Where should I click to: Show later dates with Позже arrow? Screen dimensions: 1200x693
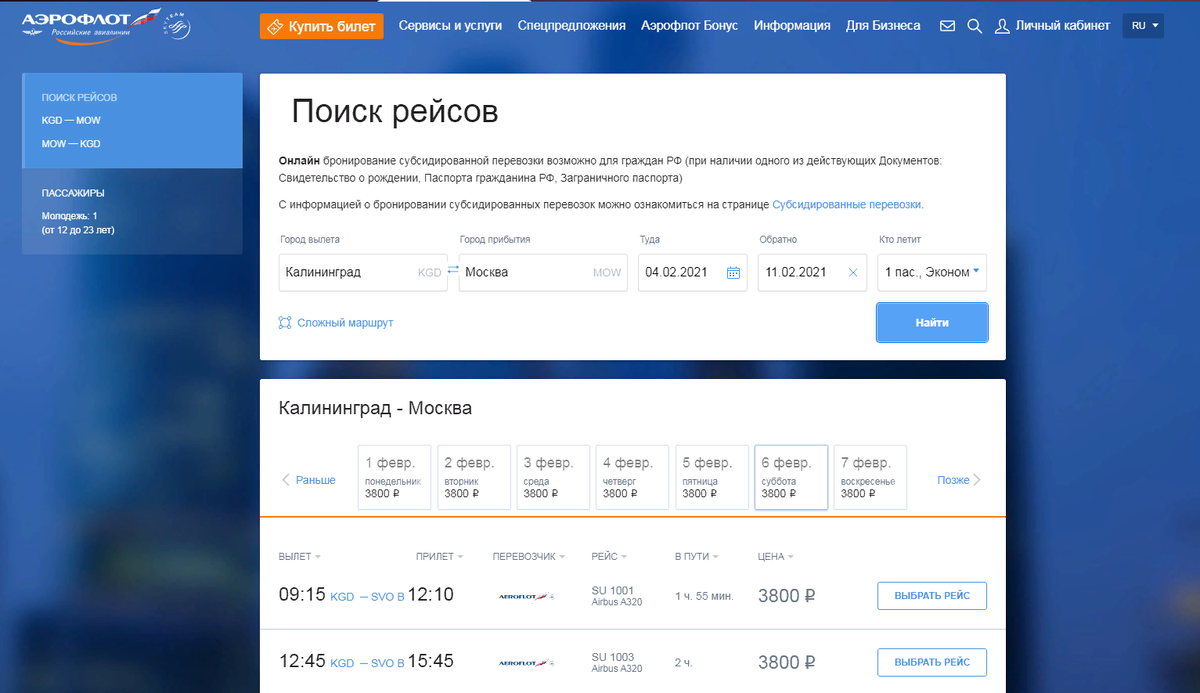959,480
